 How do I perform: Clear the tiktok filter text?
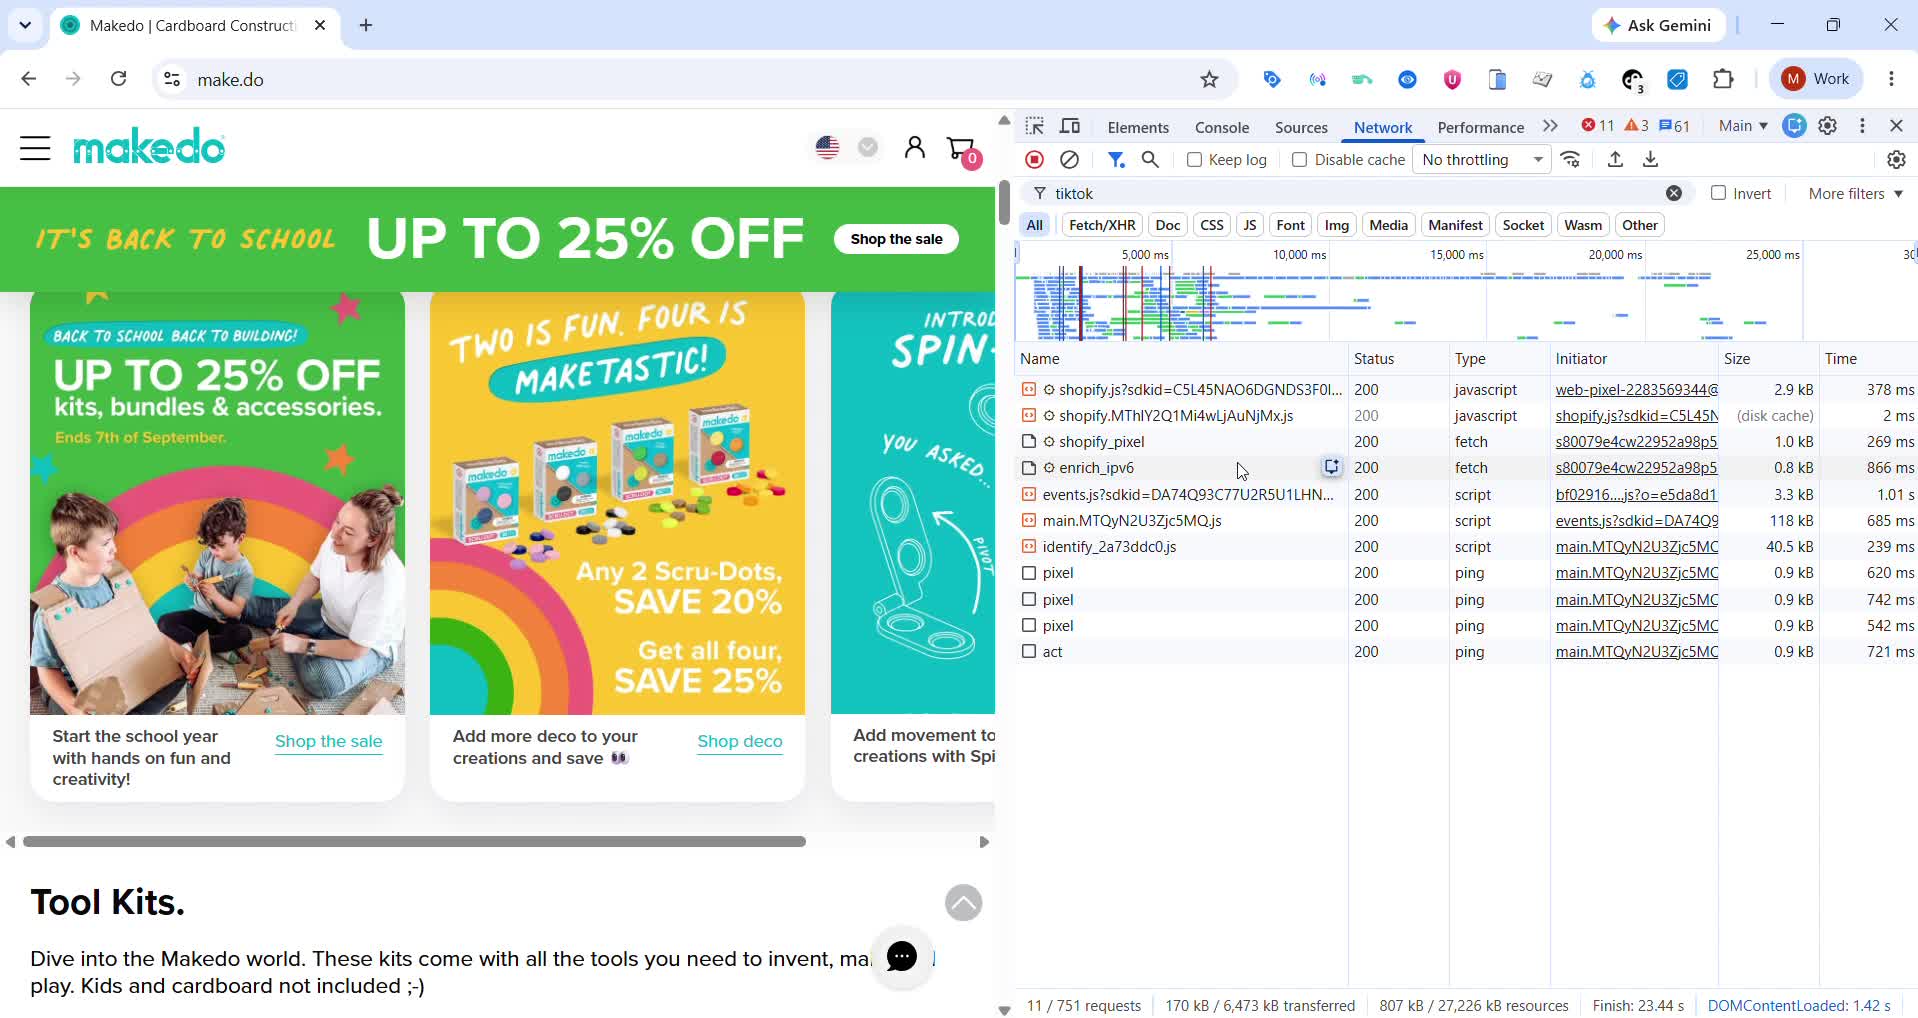click(1674, 194)
